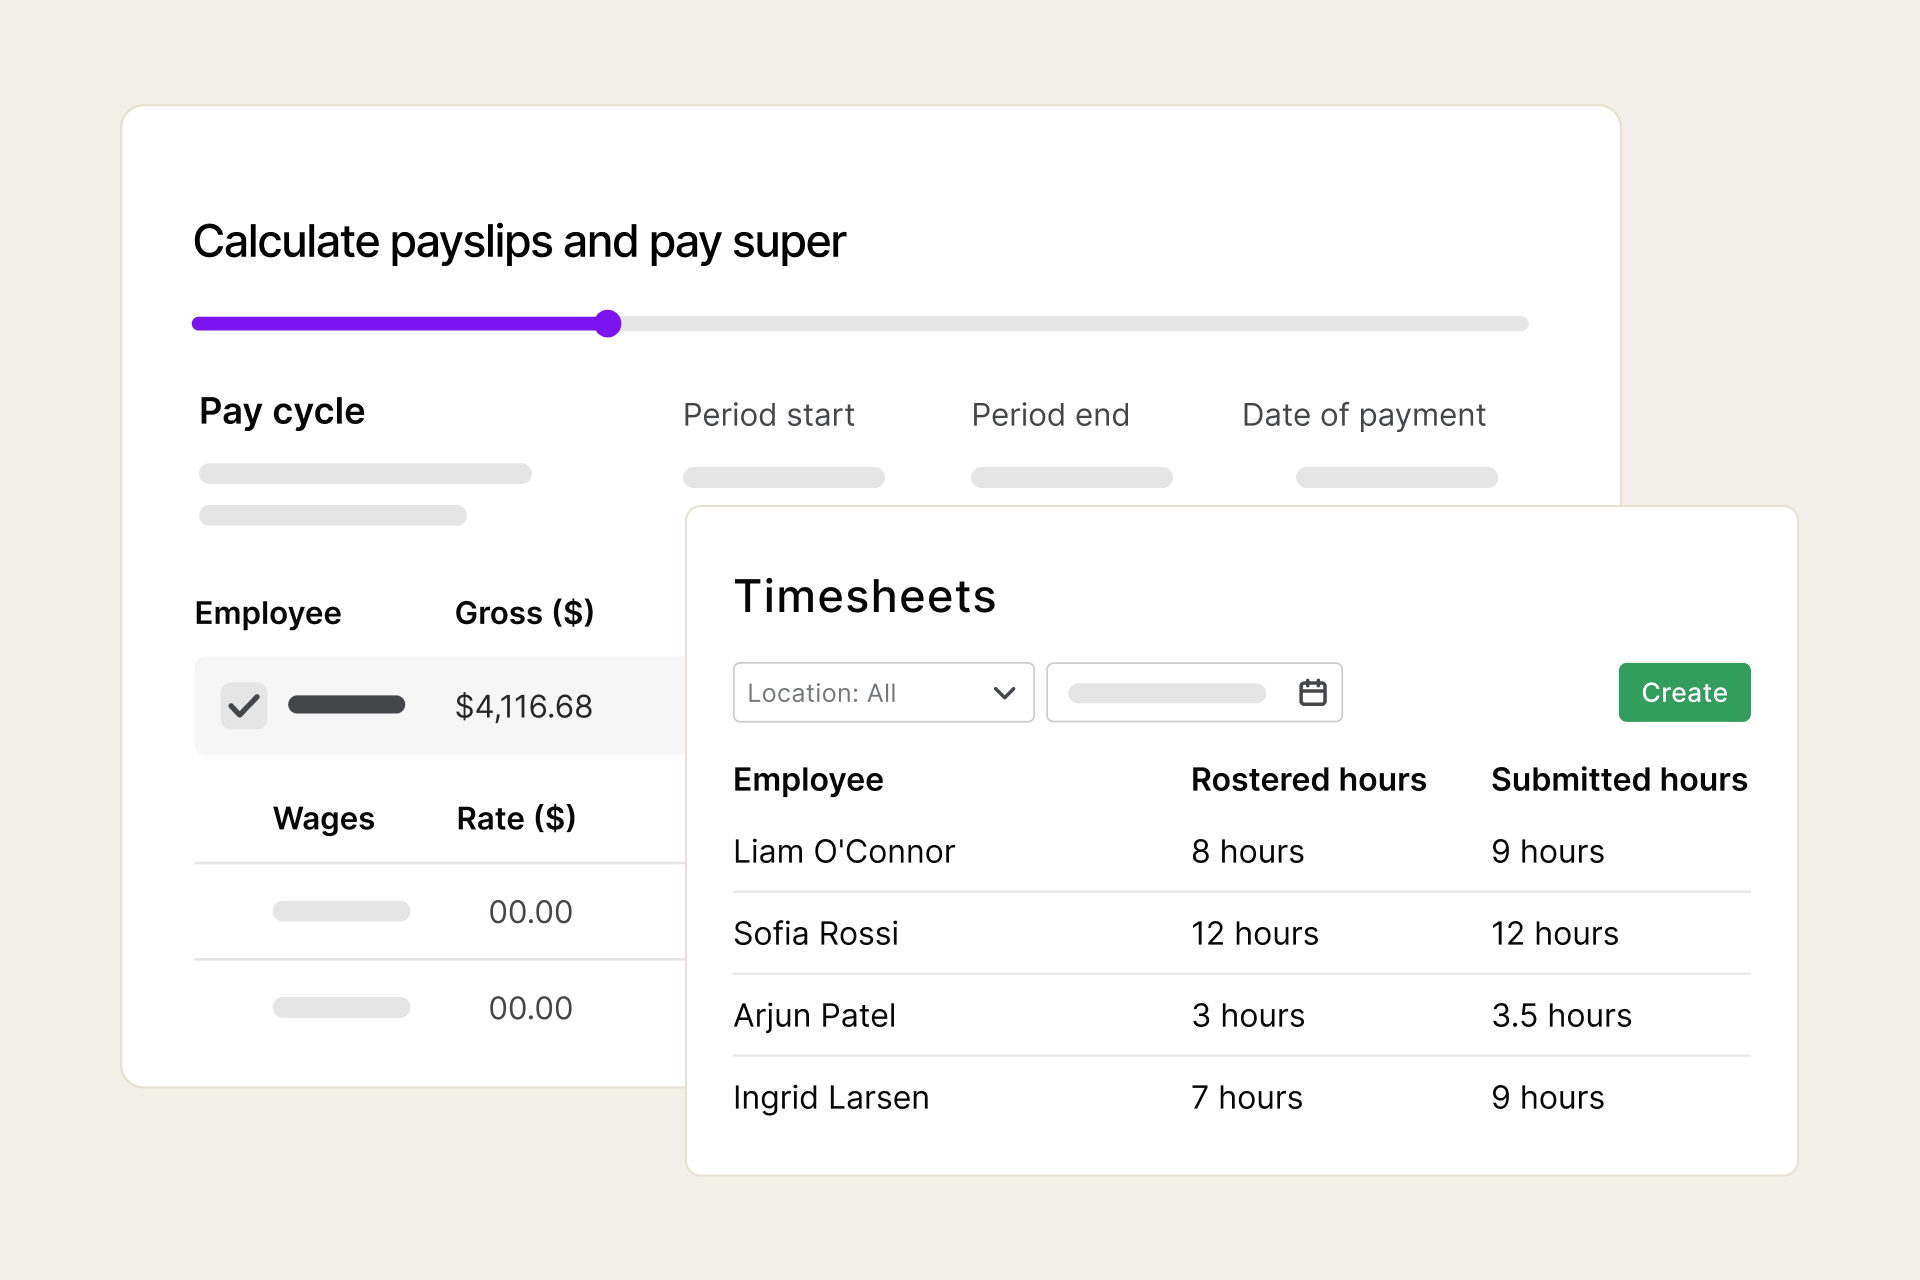This screenshot has height=1280, width=1920.
Task: Select Arjun Patel employee row
Action: click(x=1241, y=1015)
